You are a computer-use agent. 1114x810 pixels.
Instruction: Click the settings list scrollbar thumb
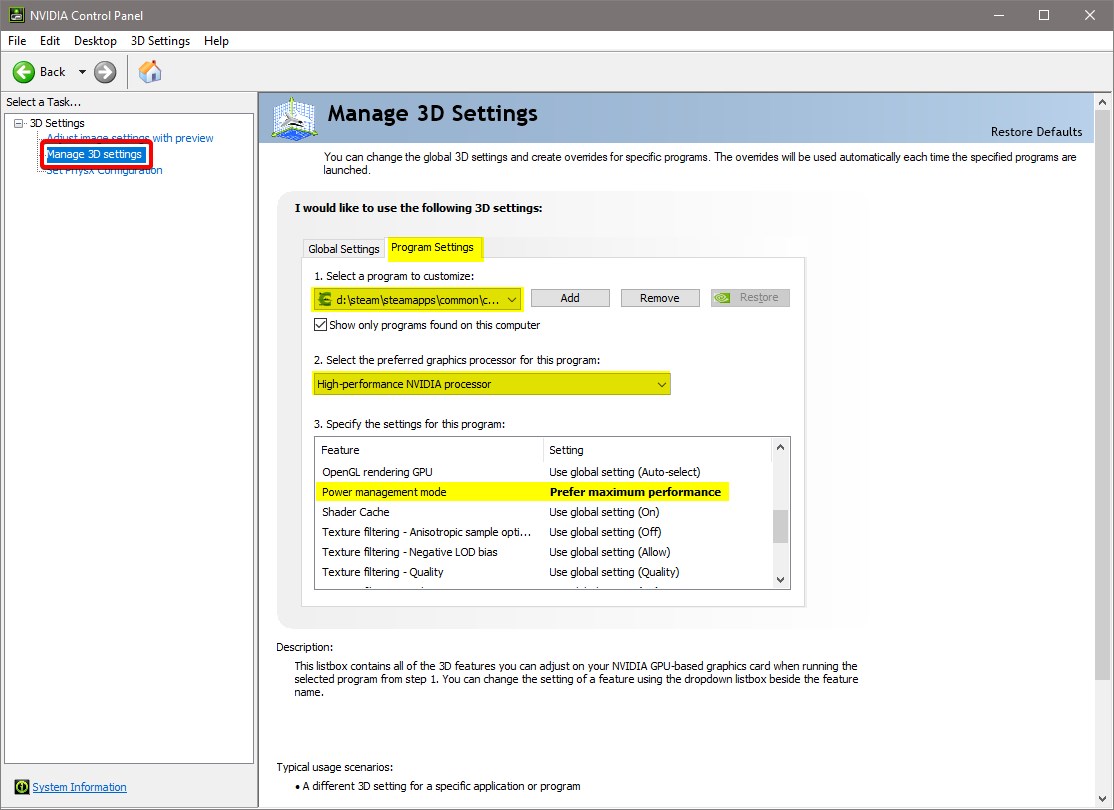pos(780,526)
